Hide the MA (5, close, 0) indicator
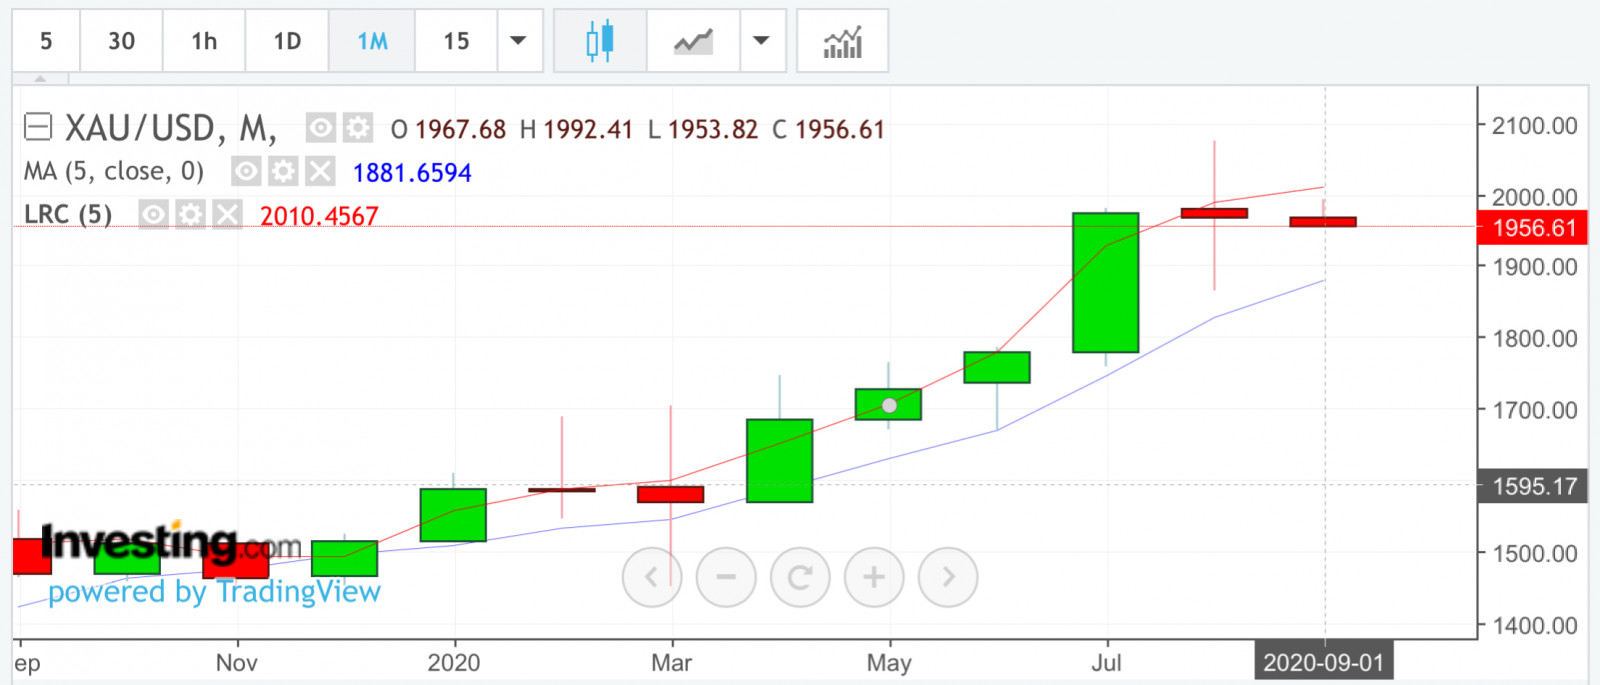Screen dimensions: 1600x685 click(246, 172)
